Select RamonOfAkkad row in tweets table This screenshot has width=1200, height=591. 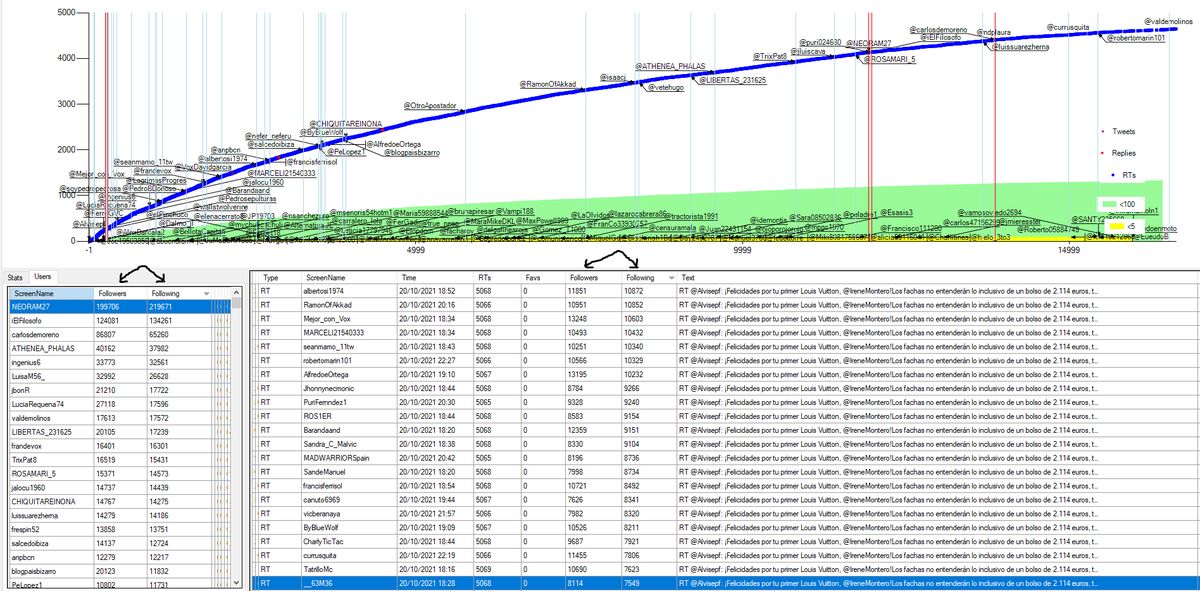[727, 303]
